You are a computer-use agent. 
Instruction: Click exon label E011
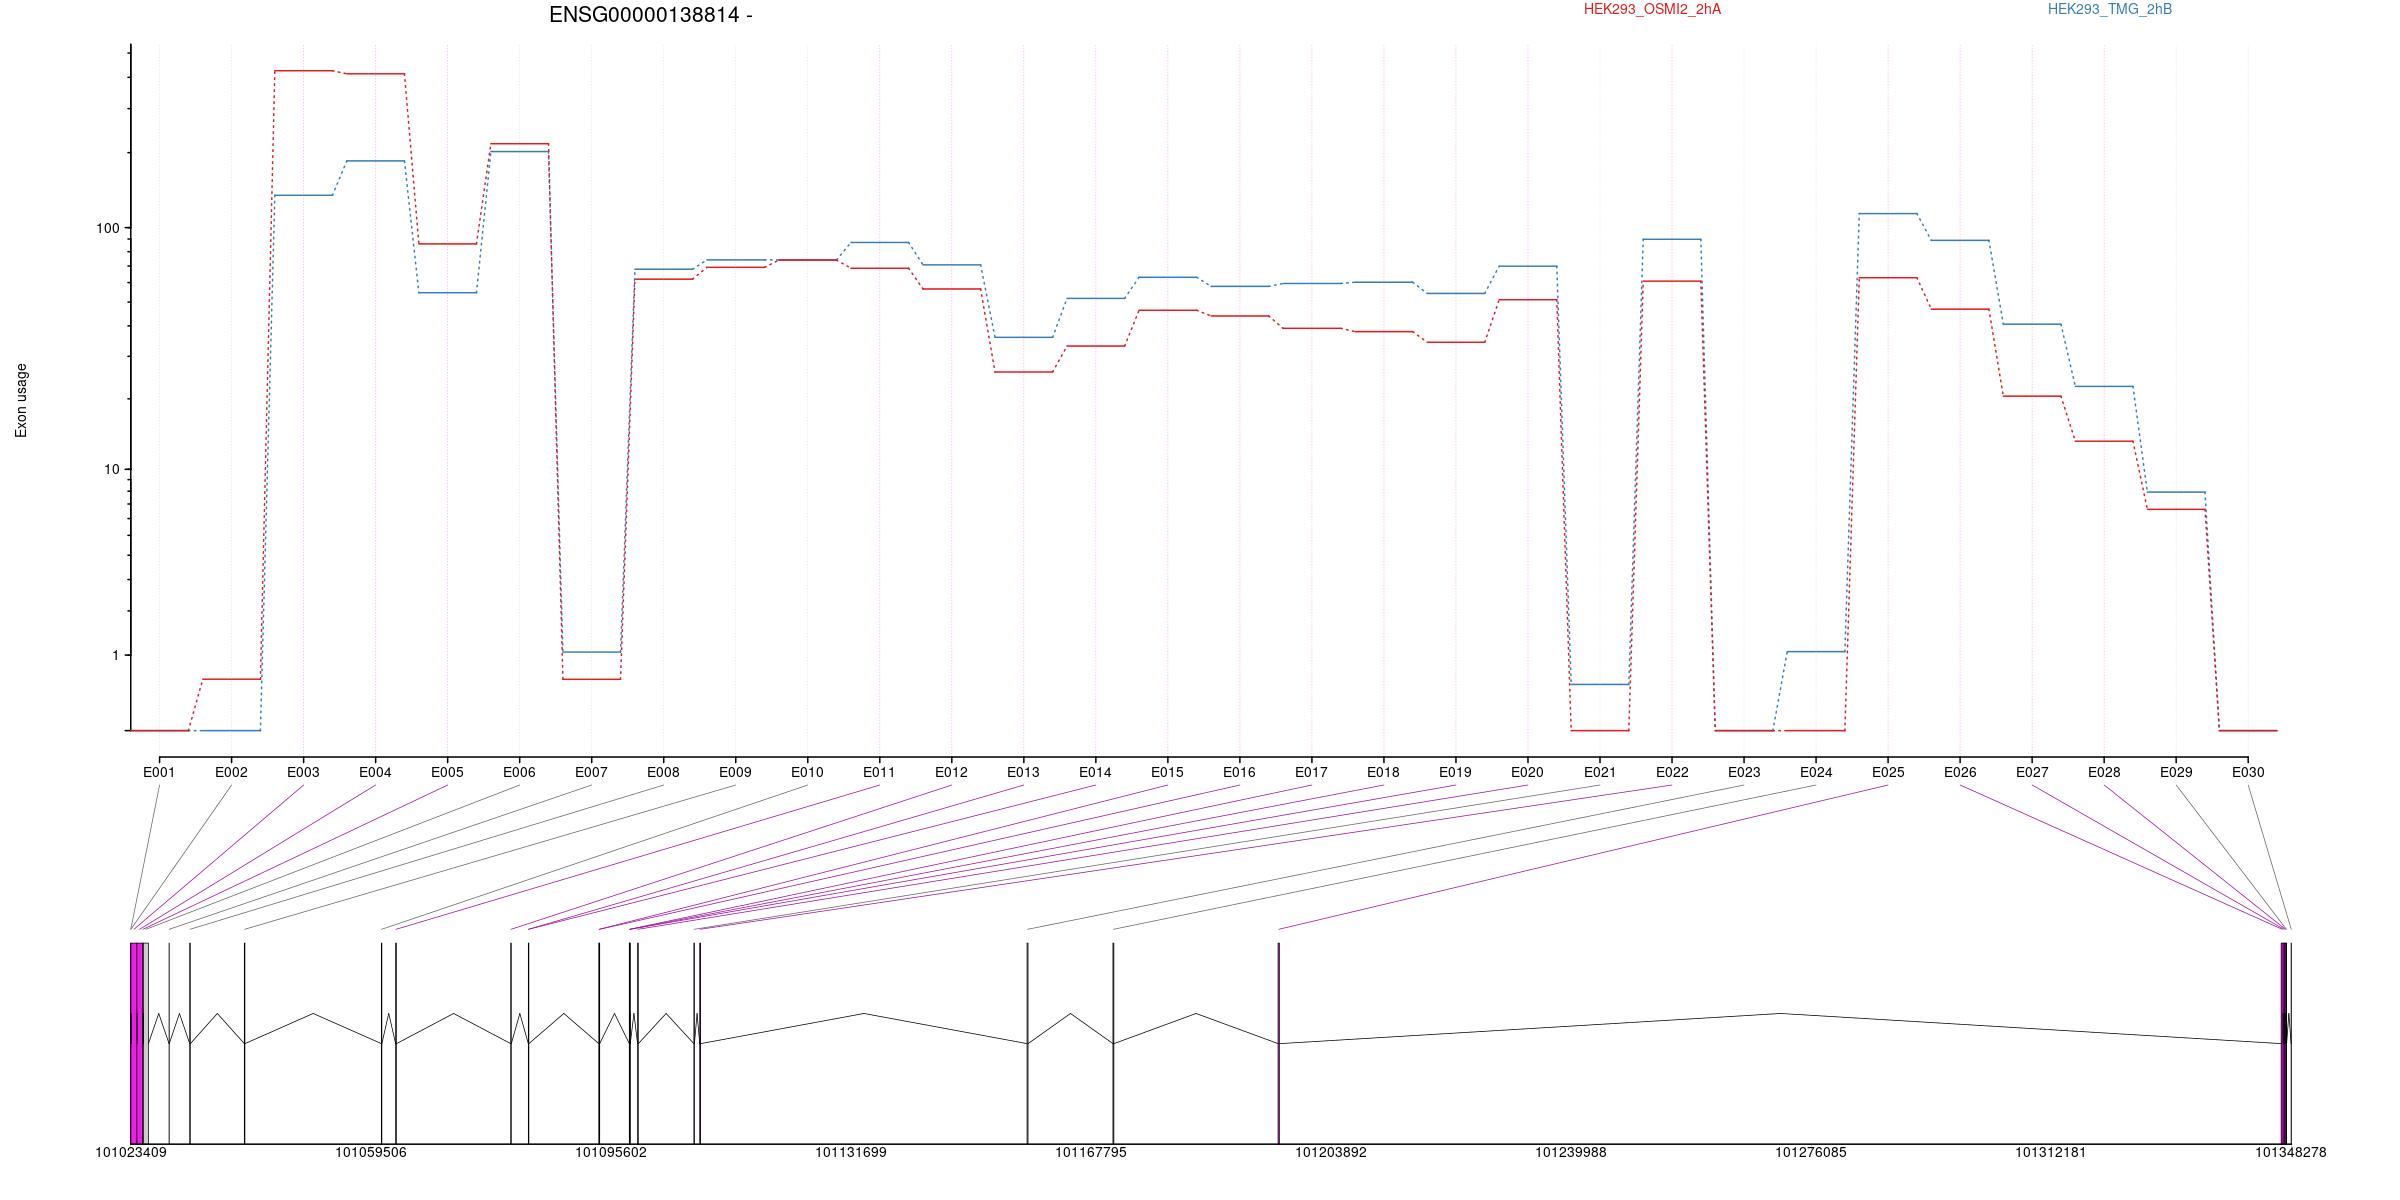click(x=879, y=772)
